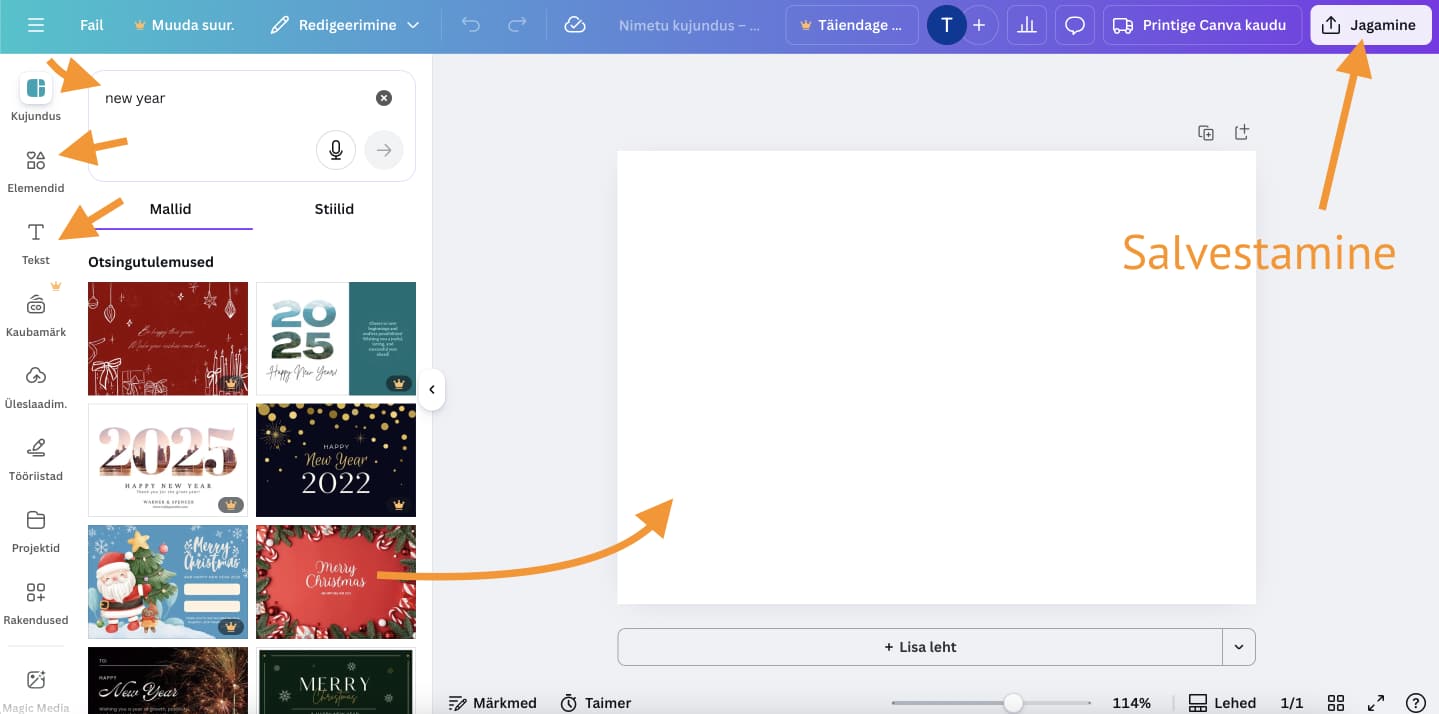Open the Fail menu

pyautogui.click(x=92, y=25)
